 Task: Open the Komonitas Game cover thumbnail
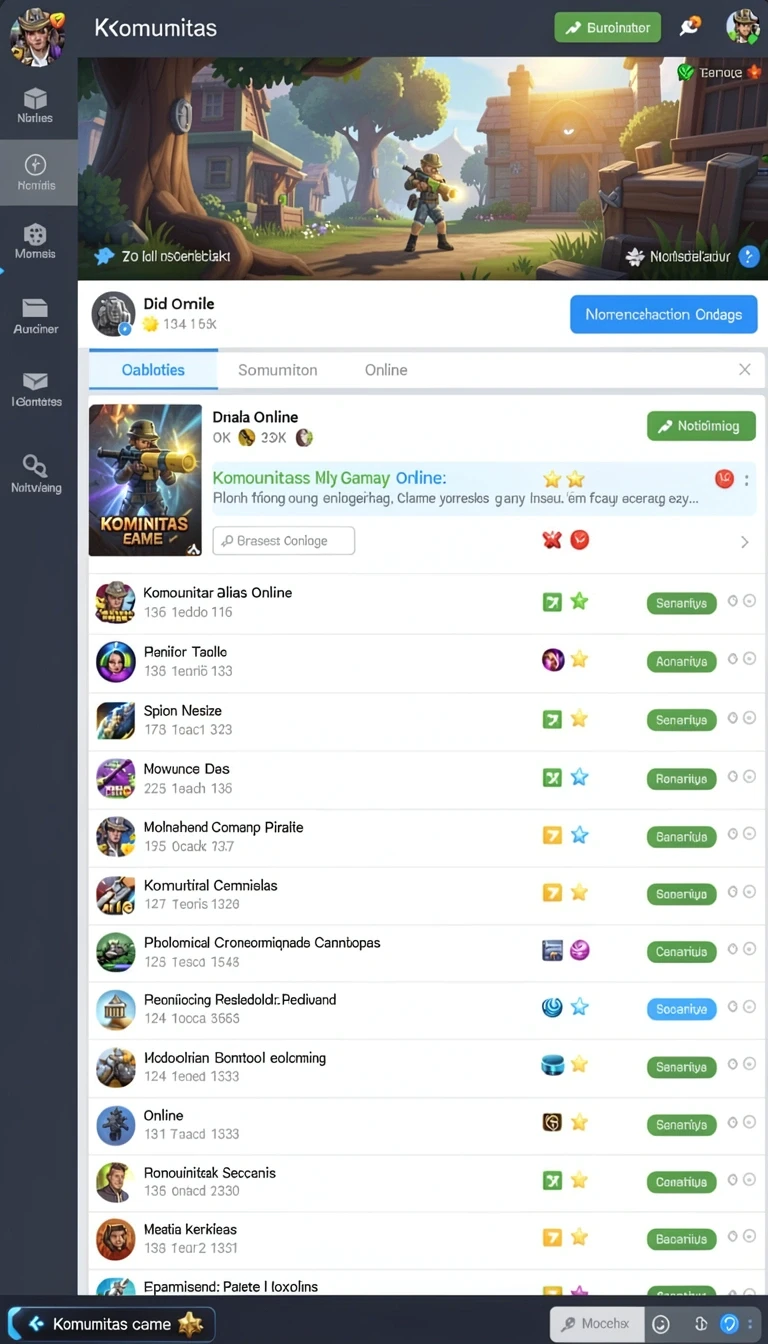tap(145, 480)
